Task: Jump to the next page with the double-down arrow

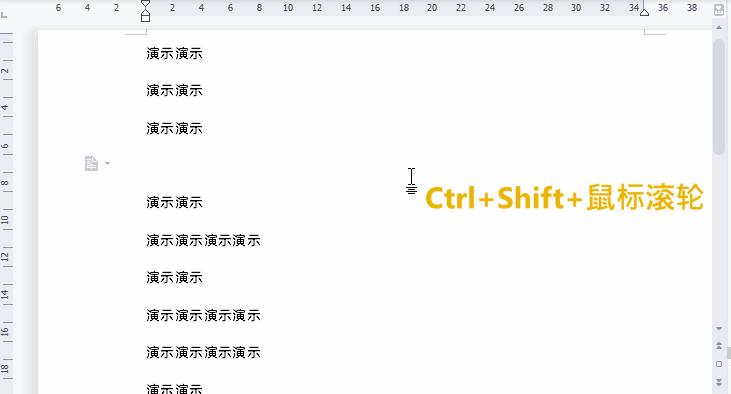Action: pos(719,382)
